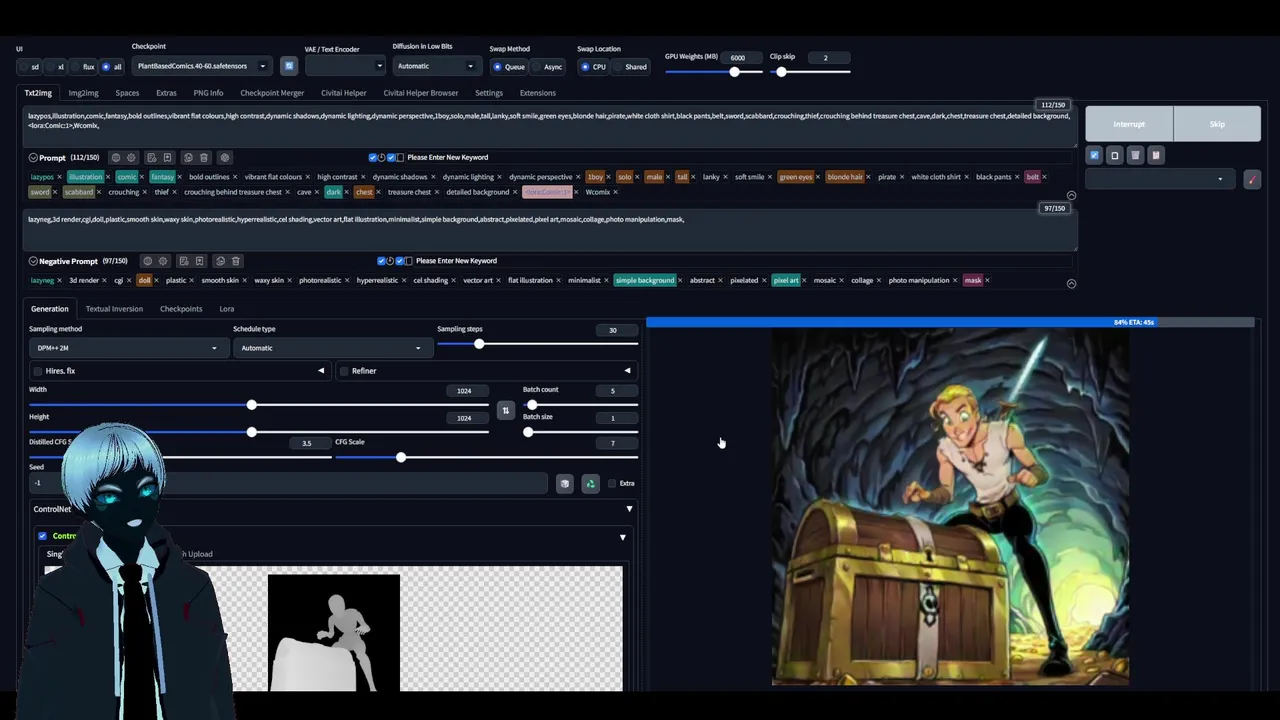Click the blank page icon under Interrupt

[1115, 155]
